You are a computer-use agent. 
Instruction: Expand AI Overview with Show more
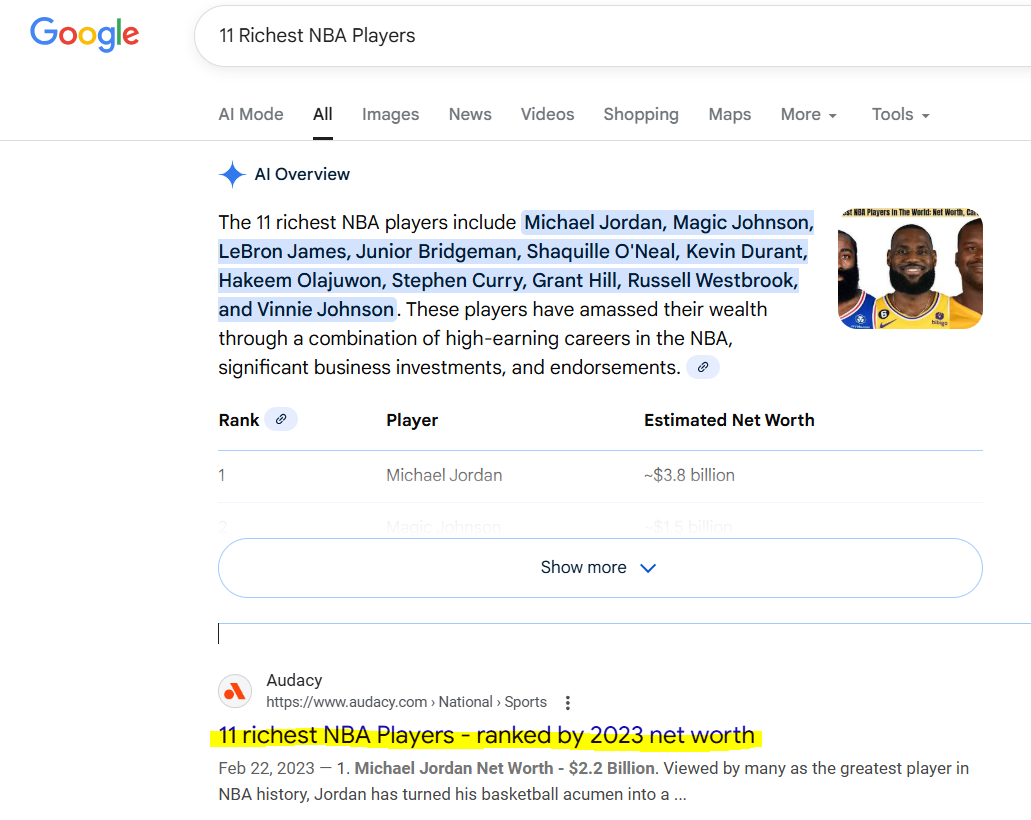pos(599,568)
